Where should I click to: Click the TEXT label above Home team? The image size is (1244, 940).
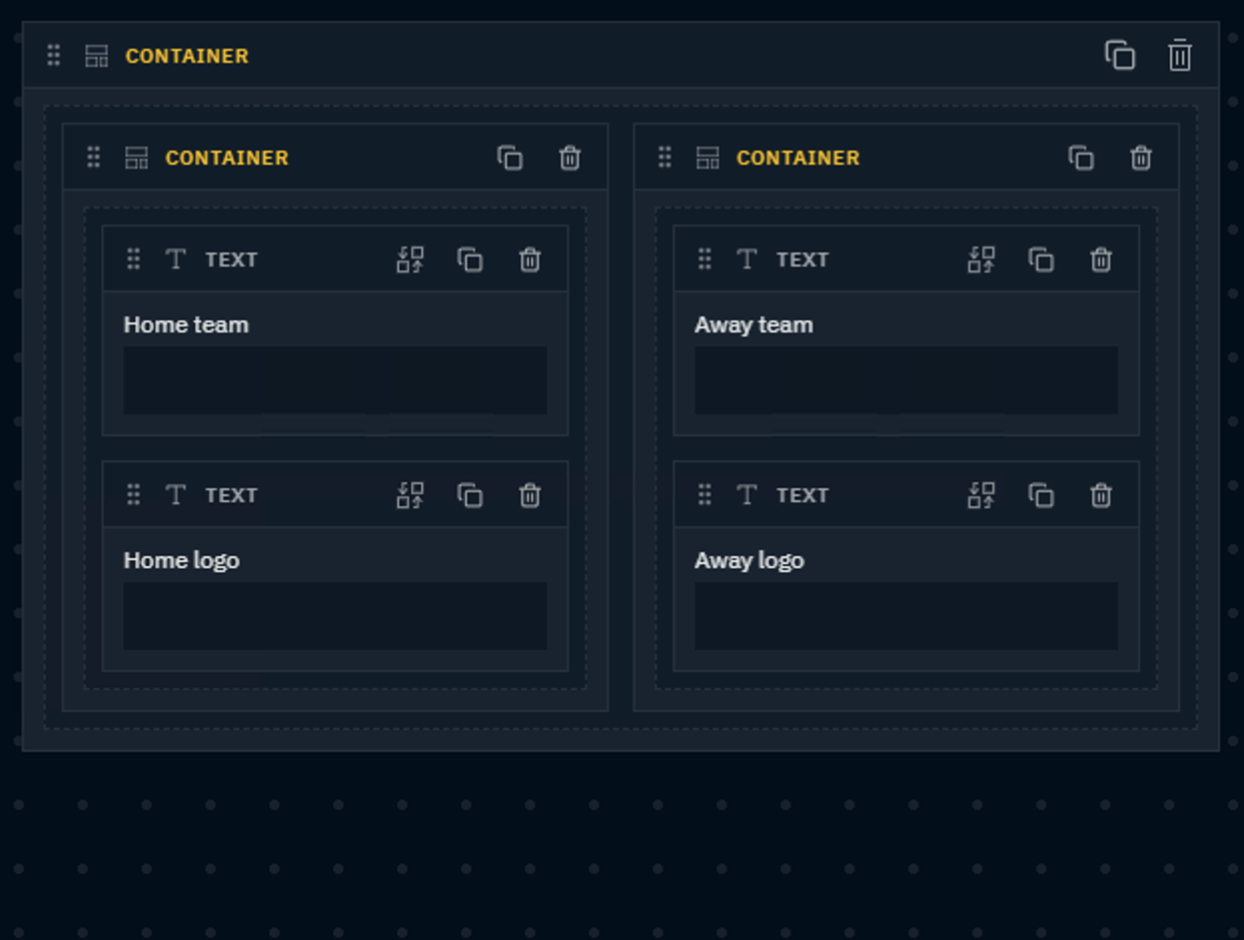coord(232,260)
